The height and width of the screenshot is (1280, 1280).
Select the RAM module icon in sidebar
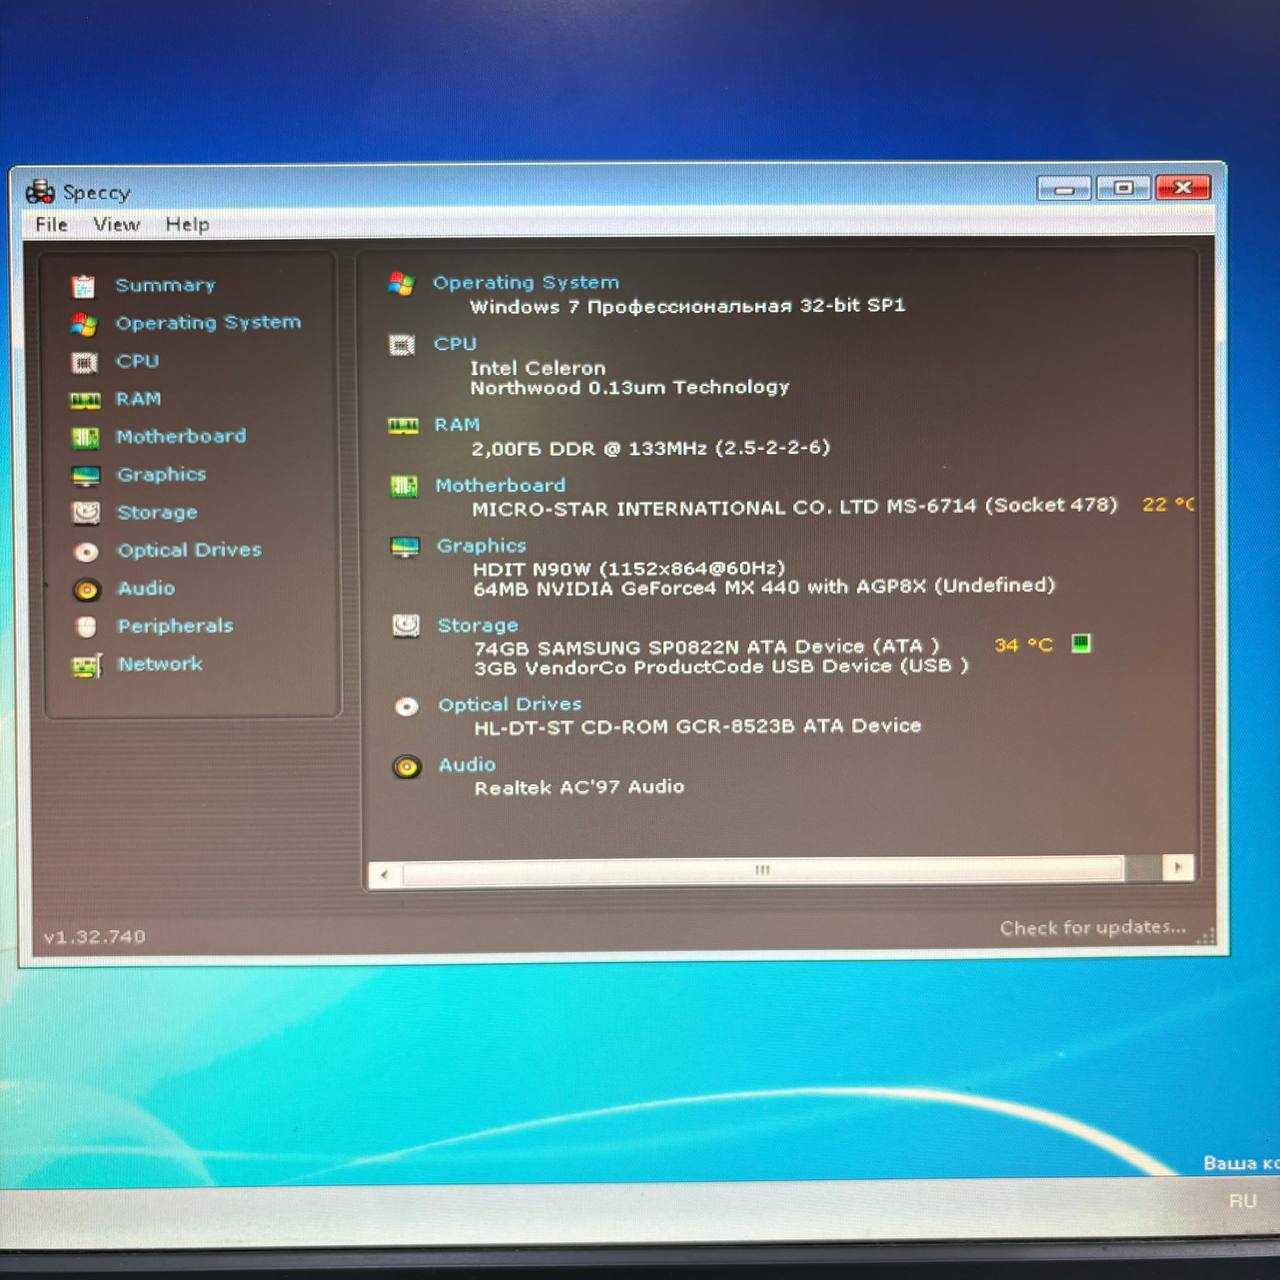coord(84,401)
